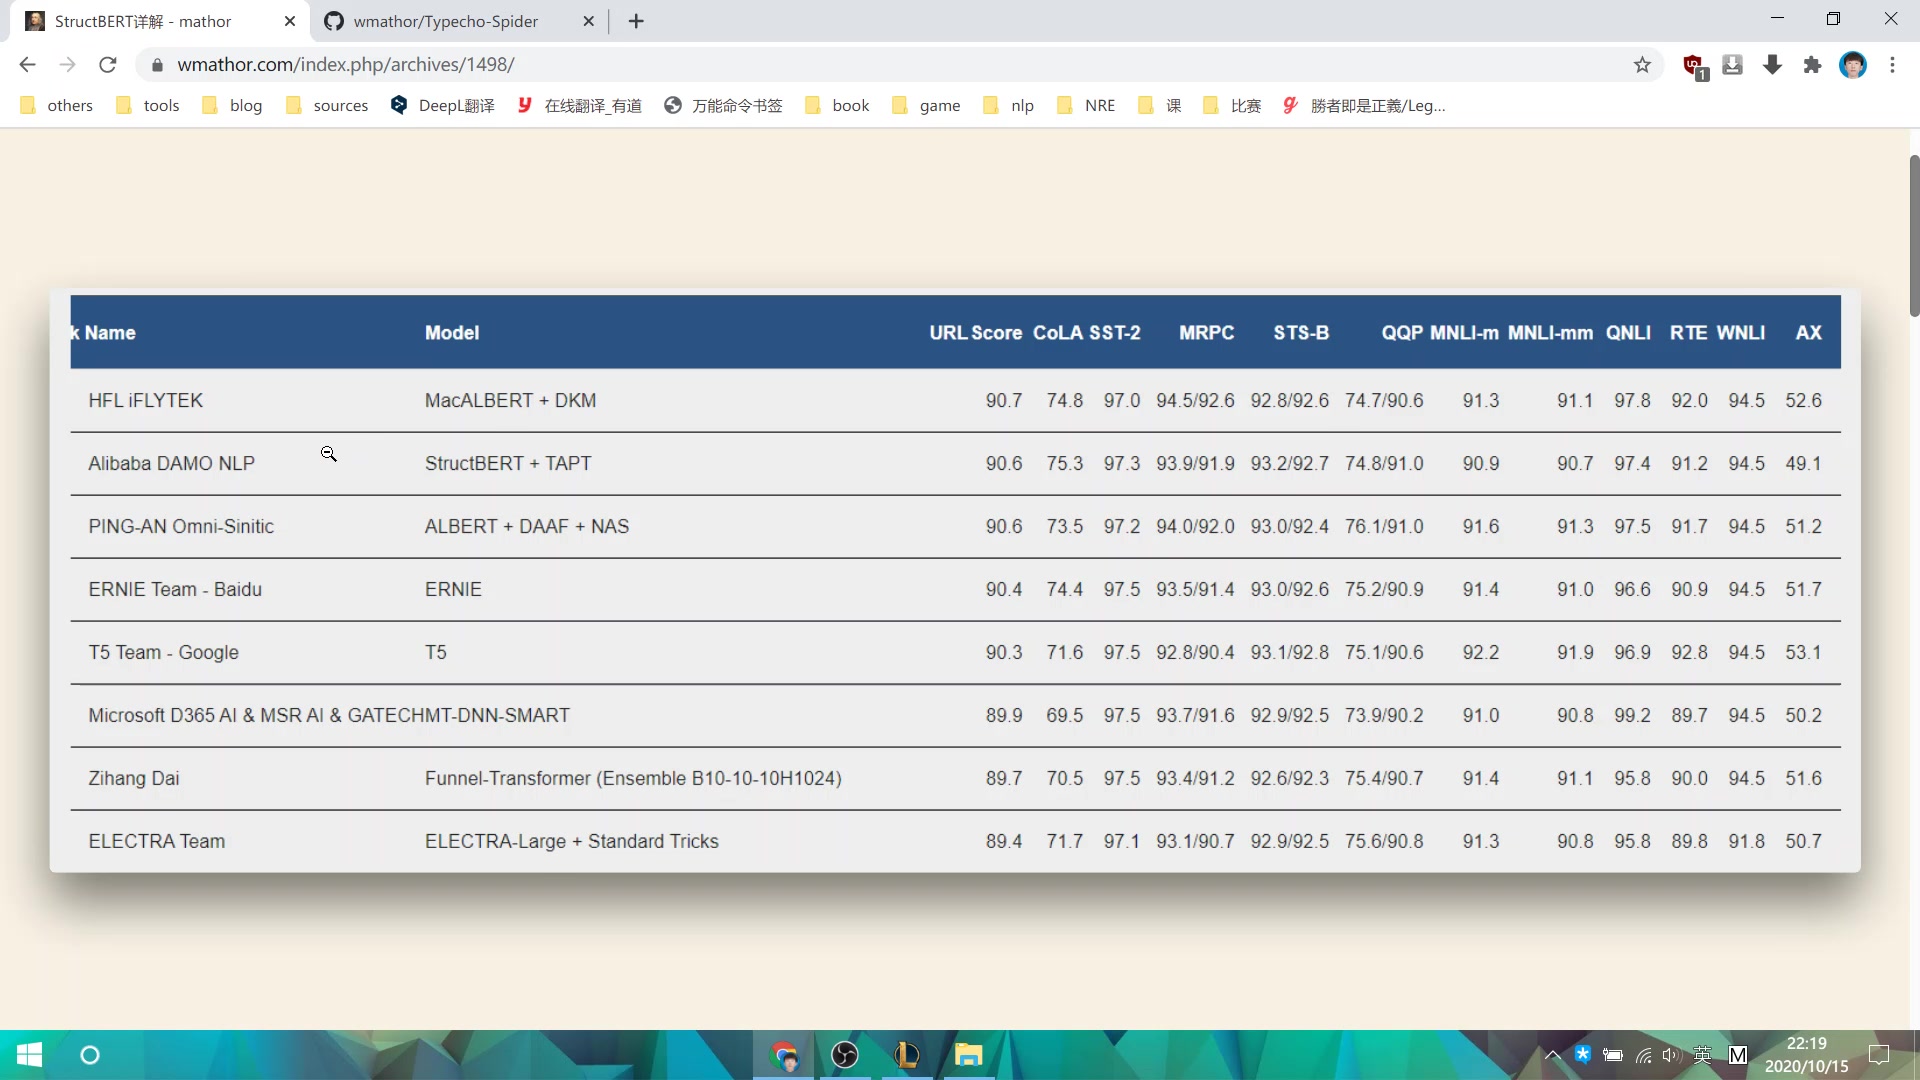Click the Chrome icon in taskbar
Screen dimensions: 1920x1080
pos(784,1055)
